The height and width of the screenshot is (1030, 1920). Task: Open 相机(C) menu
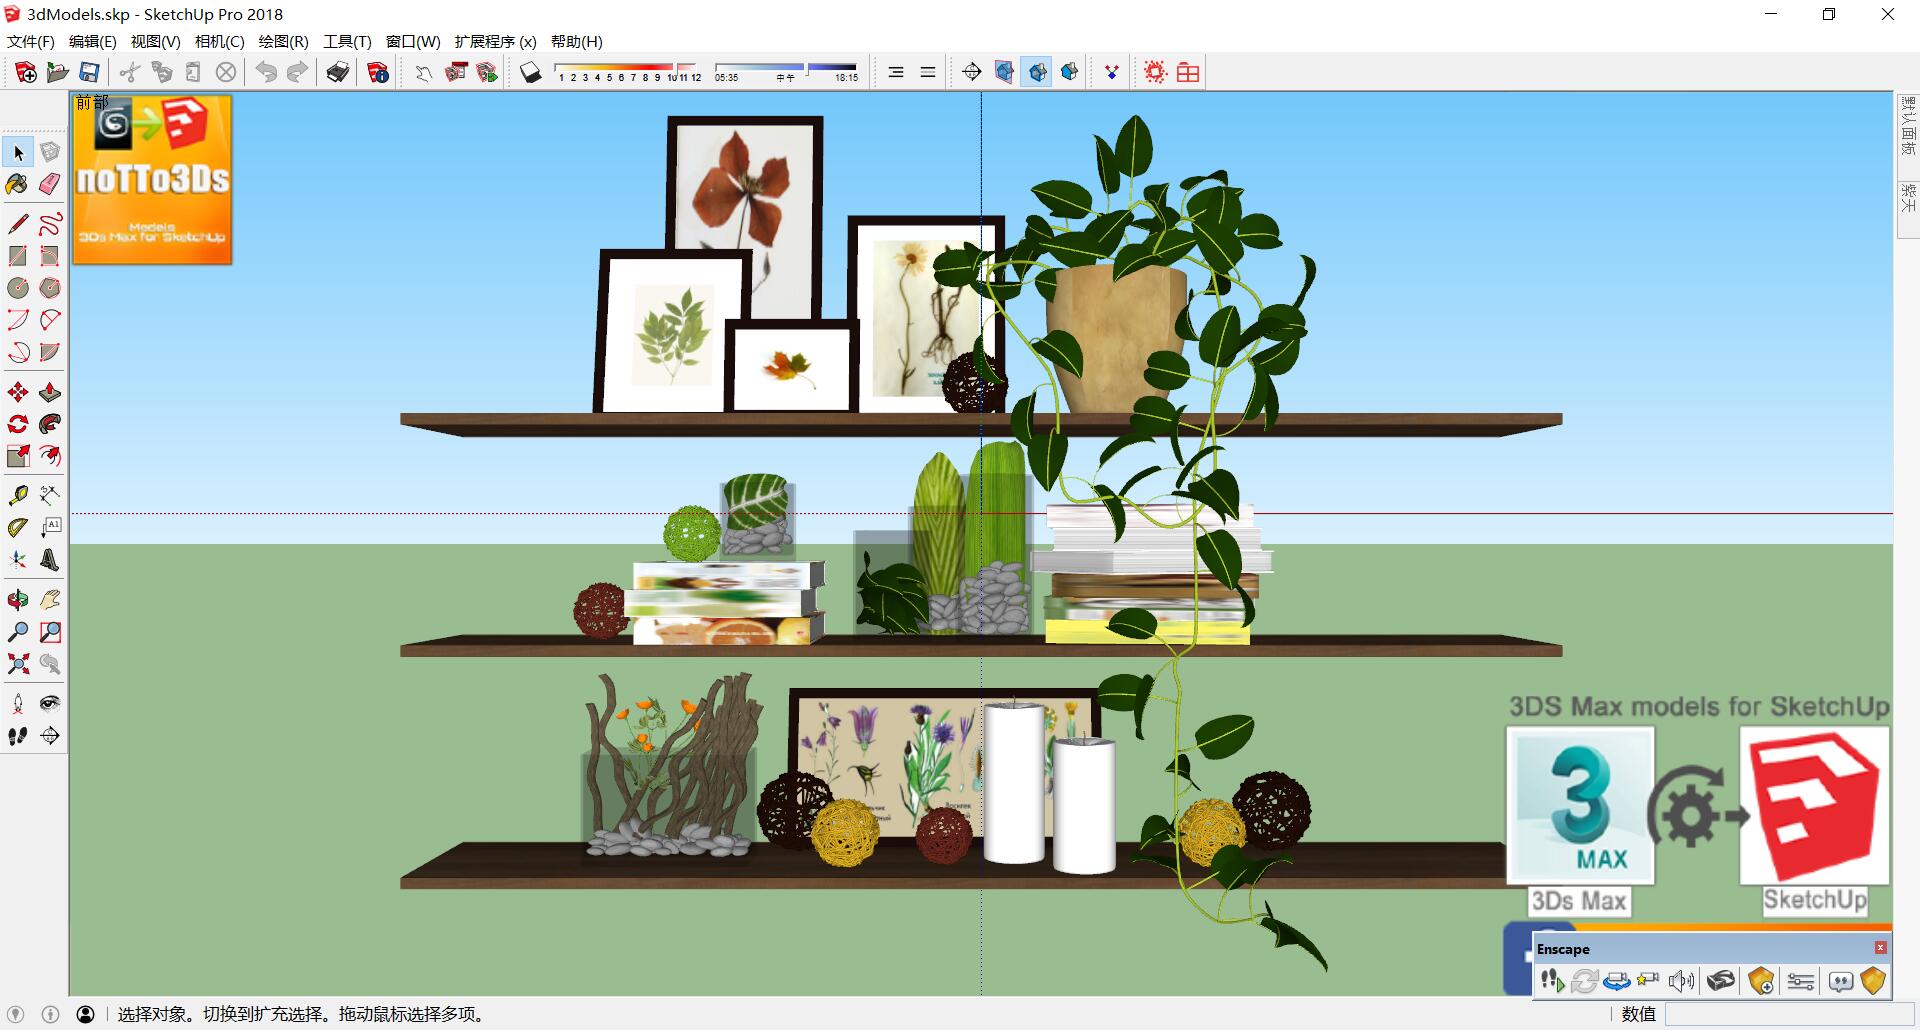pyautogui.click(x=219, y=42)
